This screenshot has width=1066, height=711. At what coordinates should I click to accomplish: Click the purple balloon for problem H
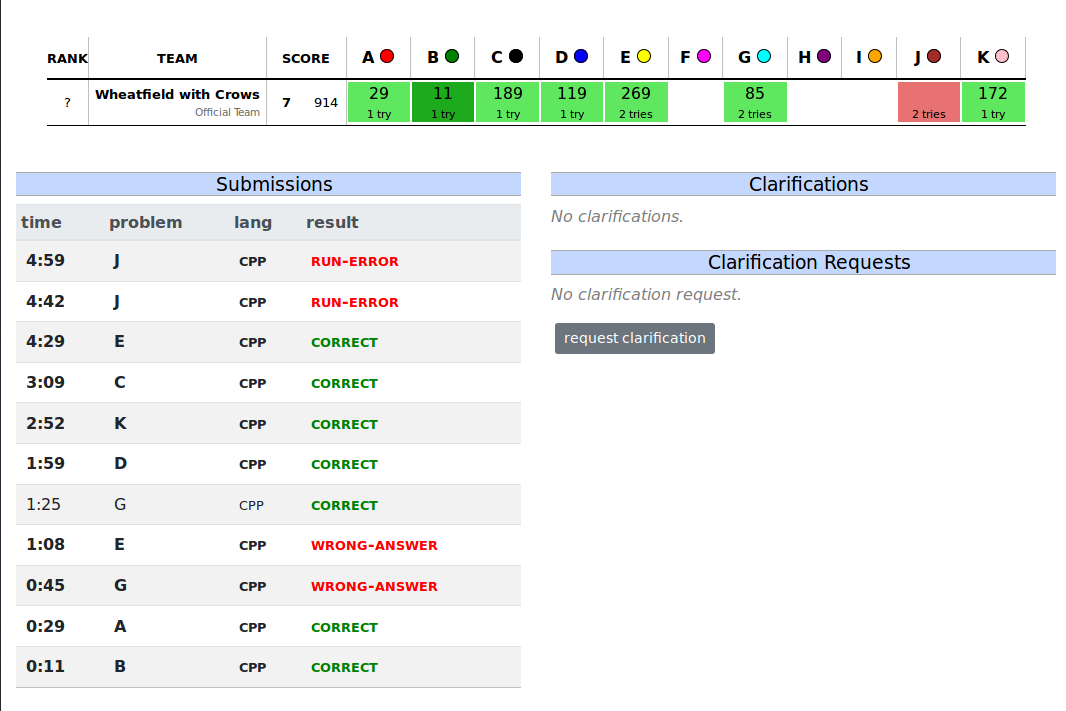[x=824, y=57]
